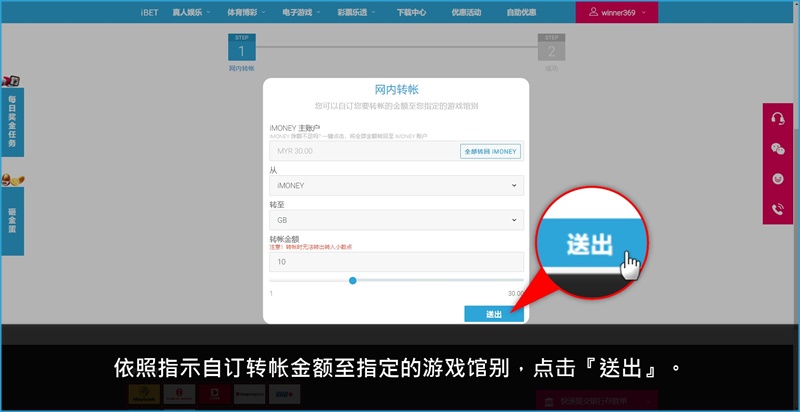Click the 全部转回 iMONEY button
800x412 pixels.
490,151
